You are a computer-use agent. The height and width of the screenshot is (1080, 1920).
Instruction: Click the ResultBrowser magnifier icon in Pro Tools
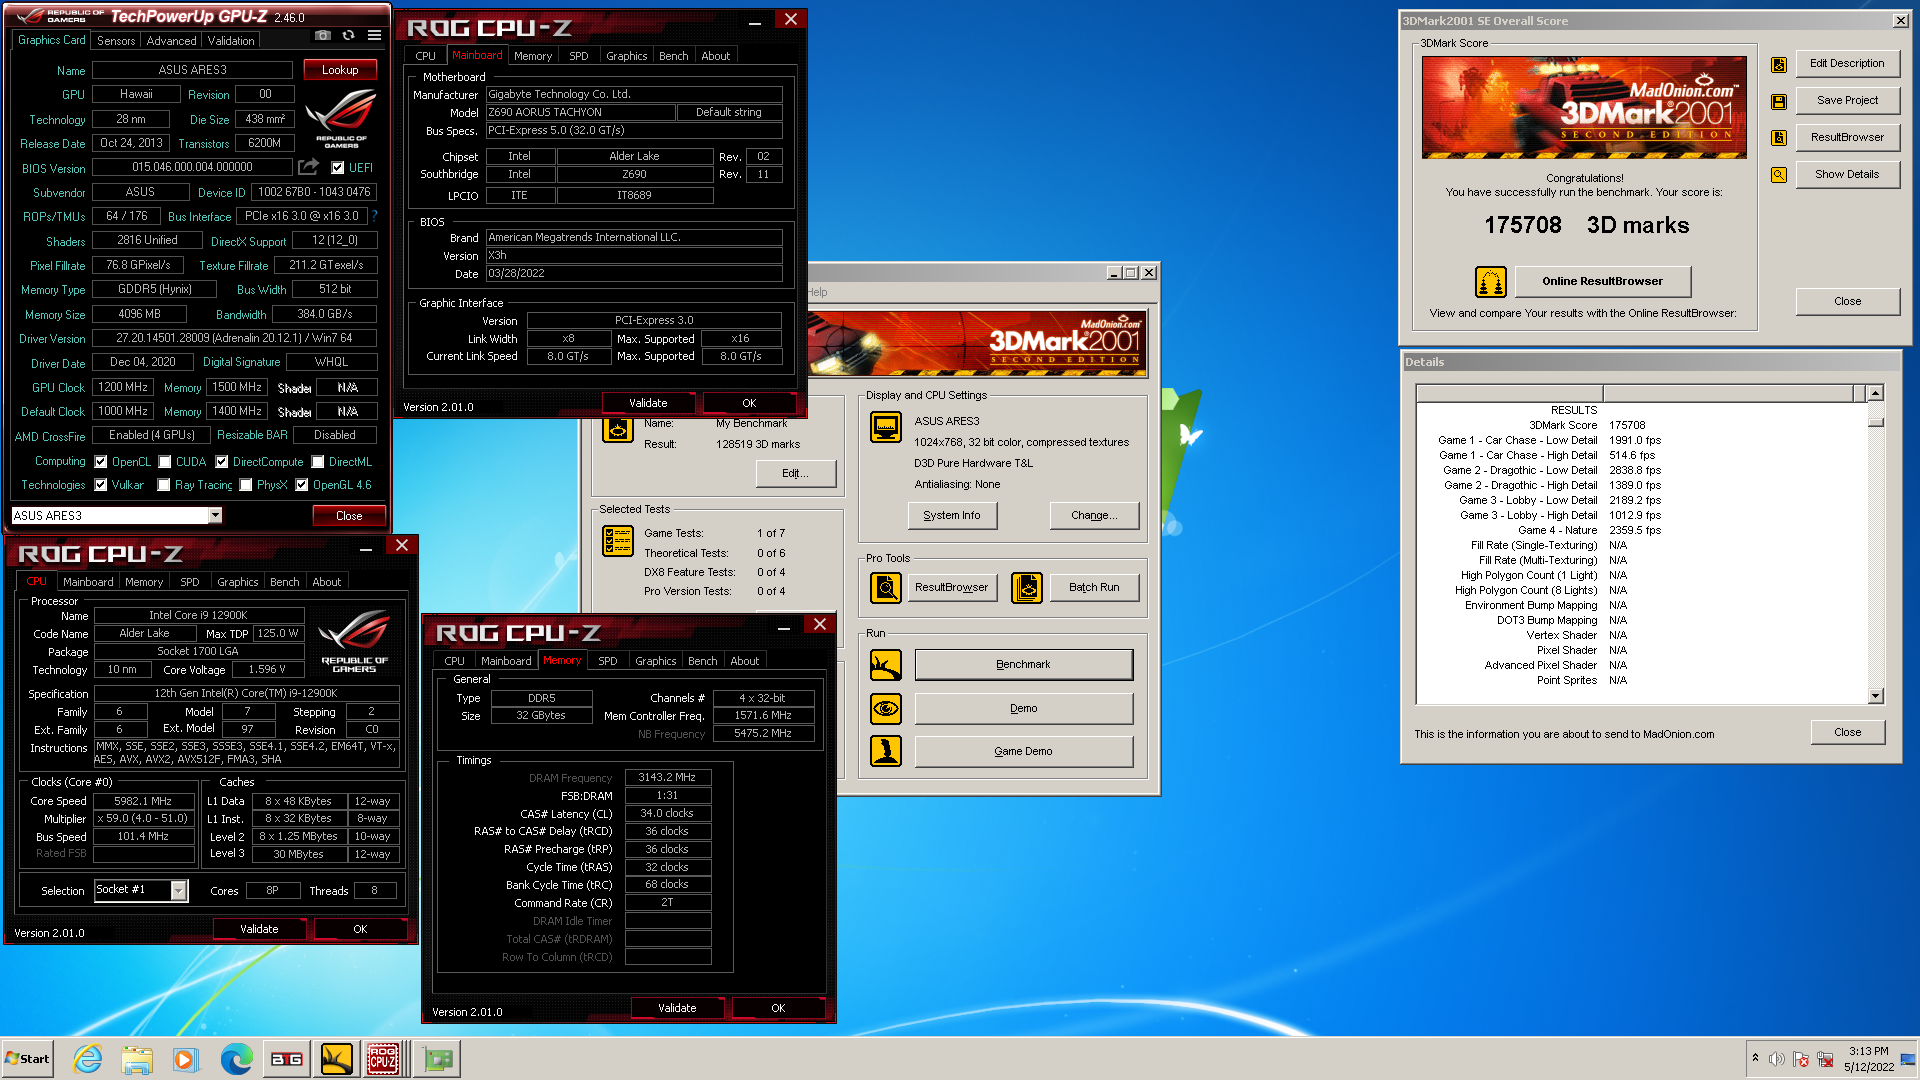pos(885,588)
